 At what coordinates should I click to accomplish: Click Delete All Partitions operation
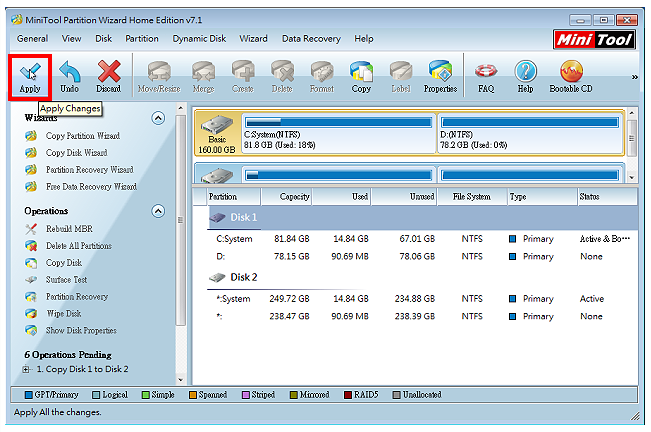[x=78, y=246]
